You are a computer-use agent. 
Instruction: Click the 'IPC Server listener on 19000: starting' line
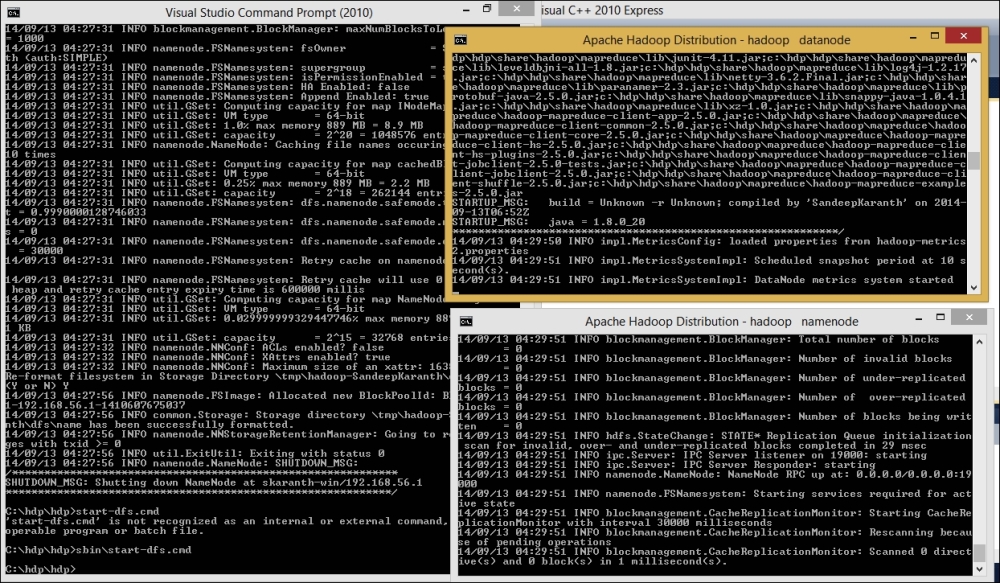pyautogui.click(x=692, y=455)
